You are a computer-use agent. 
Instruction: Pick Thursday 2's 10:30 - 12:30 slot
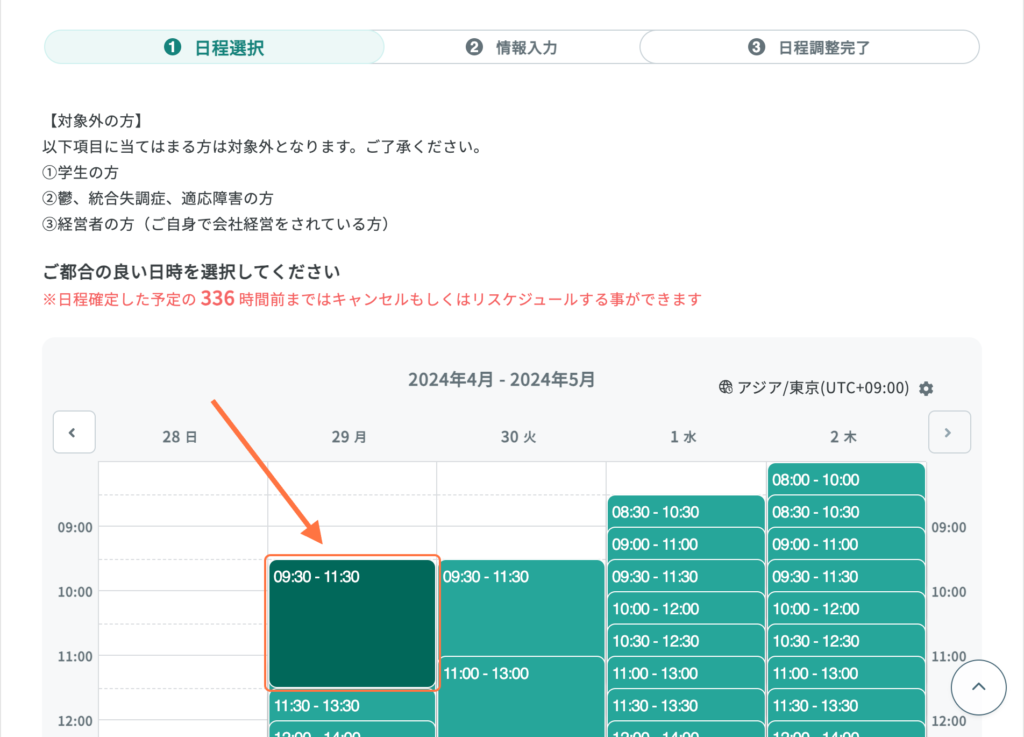pos(846,641)
